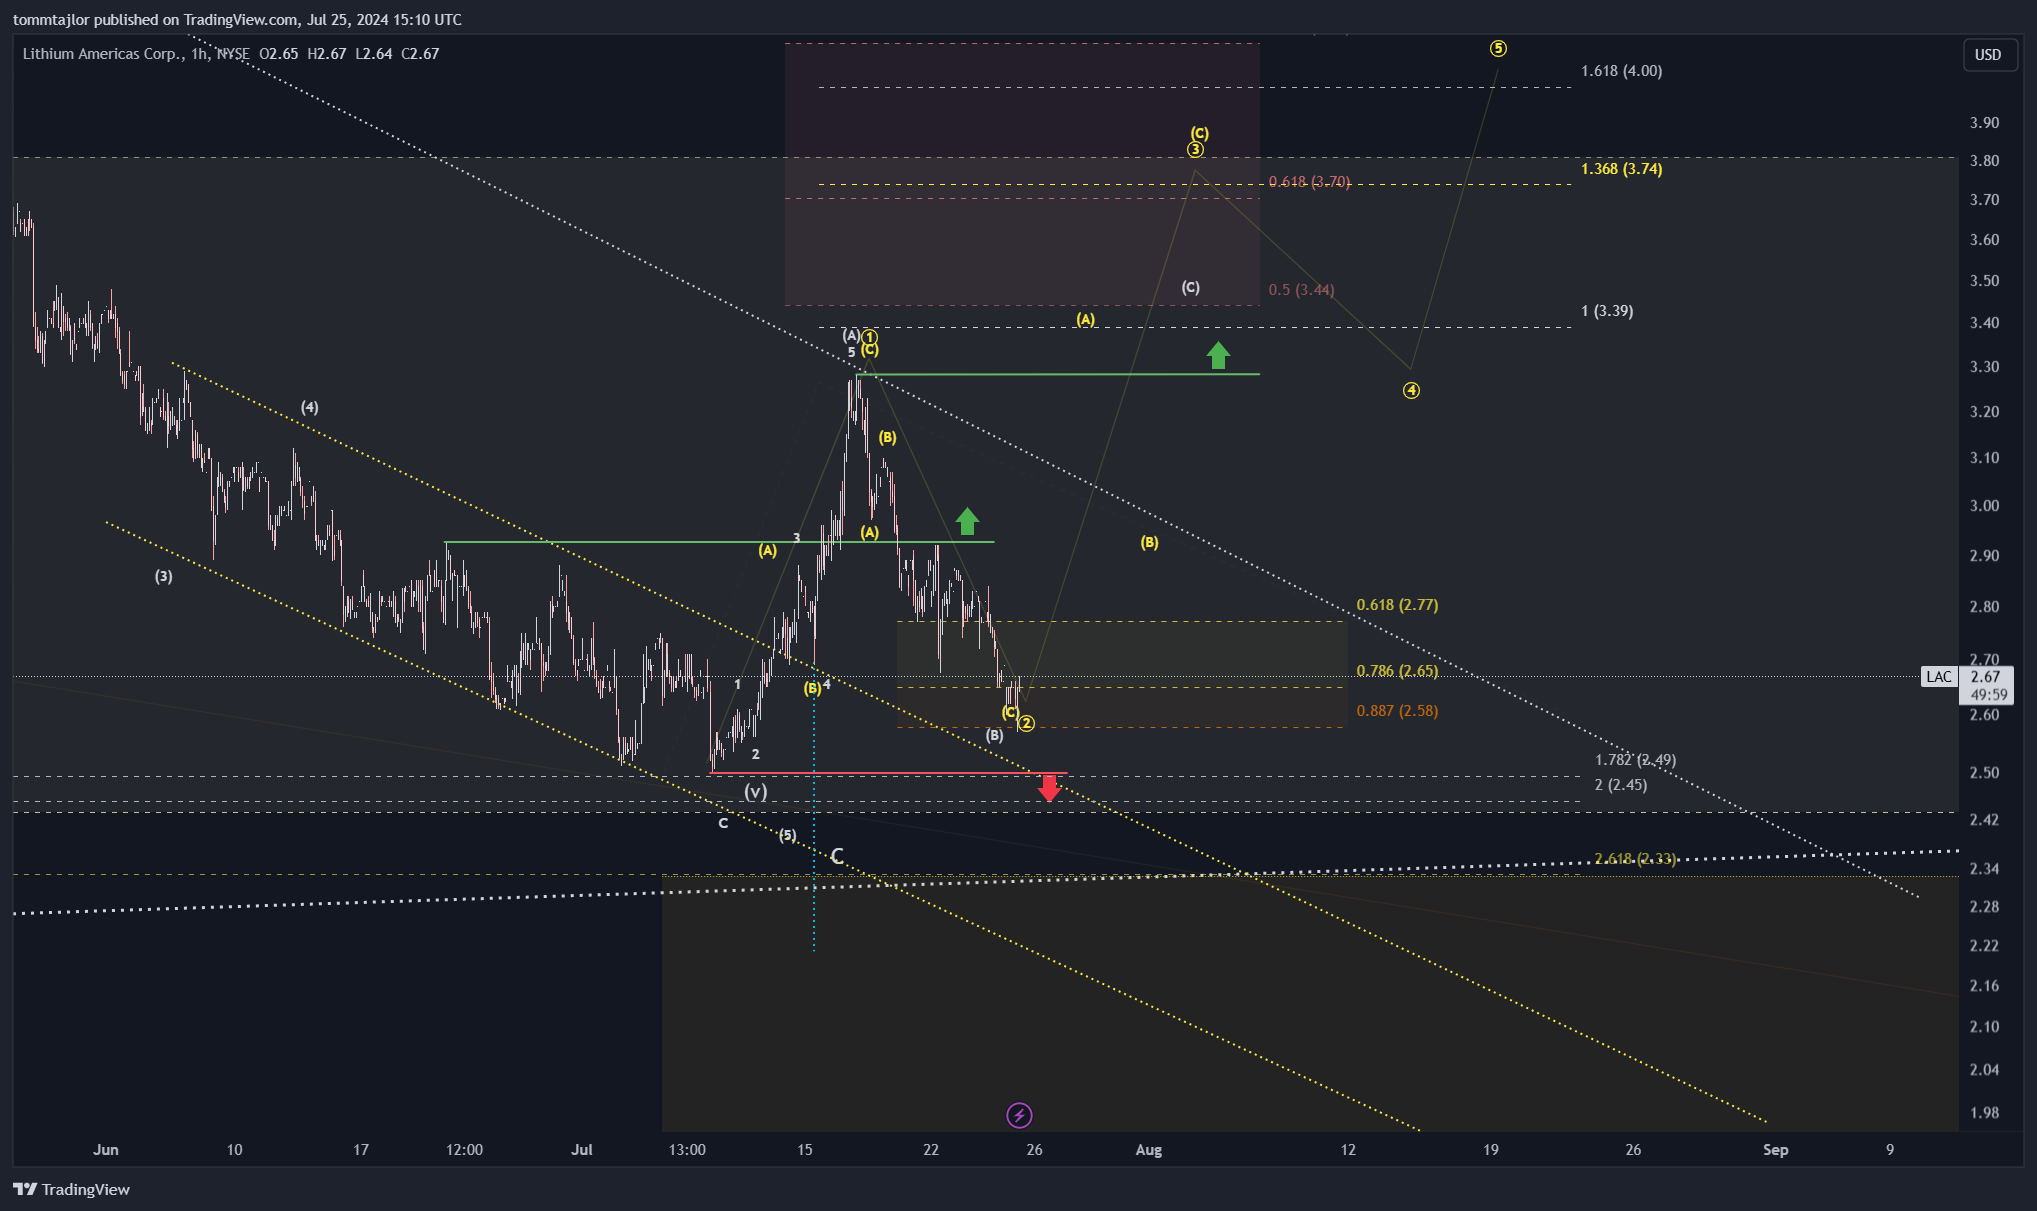Click the purple lightning bolt icon
The height and width of the screenshot is (1211, 2037).
pyautogui.click(x=1019, y=1115)
